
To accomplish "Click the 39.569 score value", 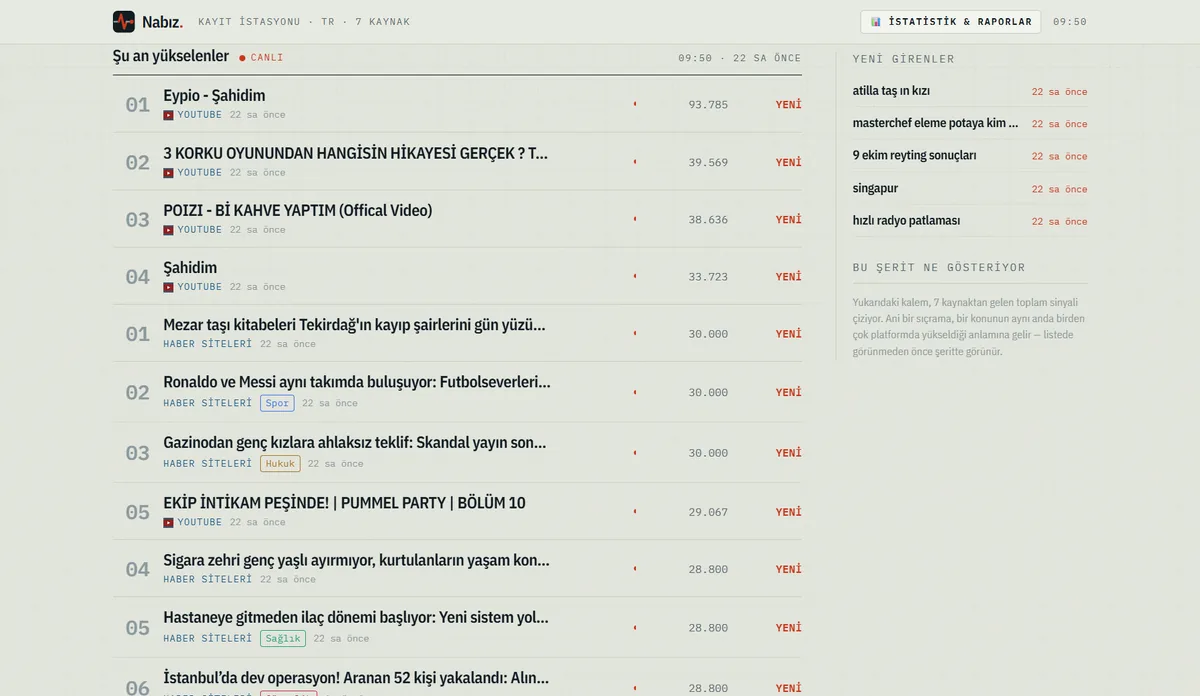I will pos(708,162).
